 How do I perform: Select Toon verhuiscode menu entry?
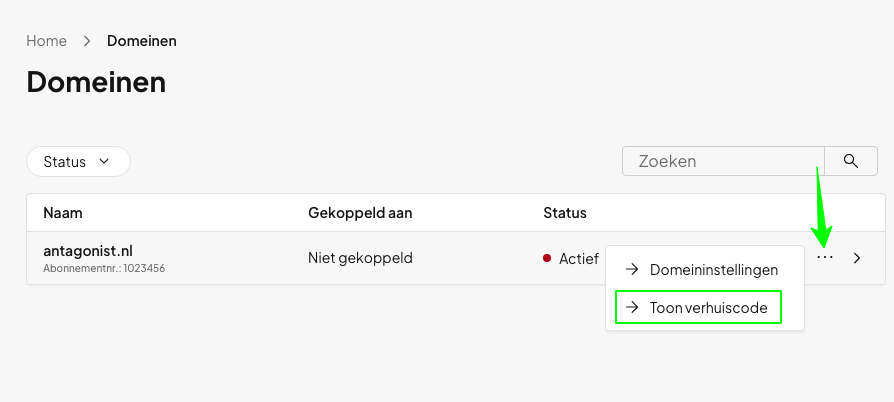tap(708, 308)
